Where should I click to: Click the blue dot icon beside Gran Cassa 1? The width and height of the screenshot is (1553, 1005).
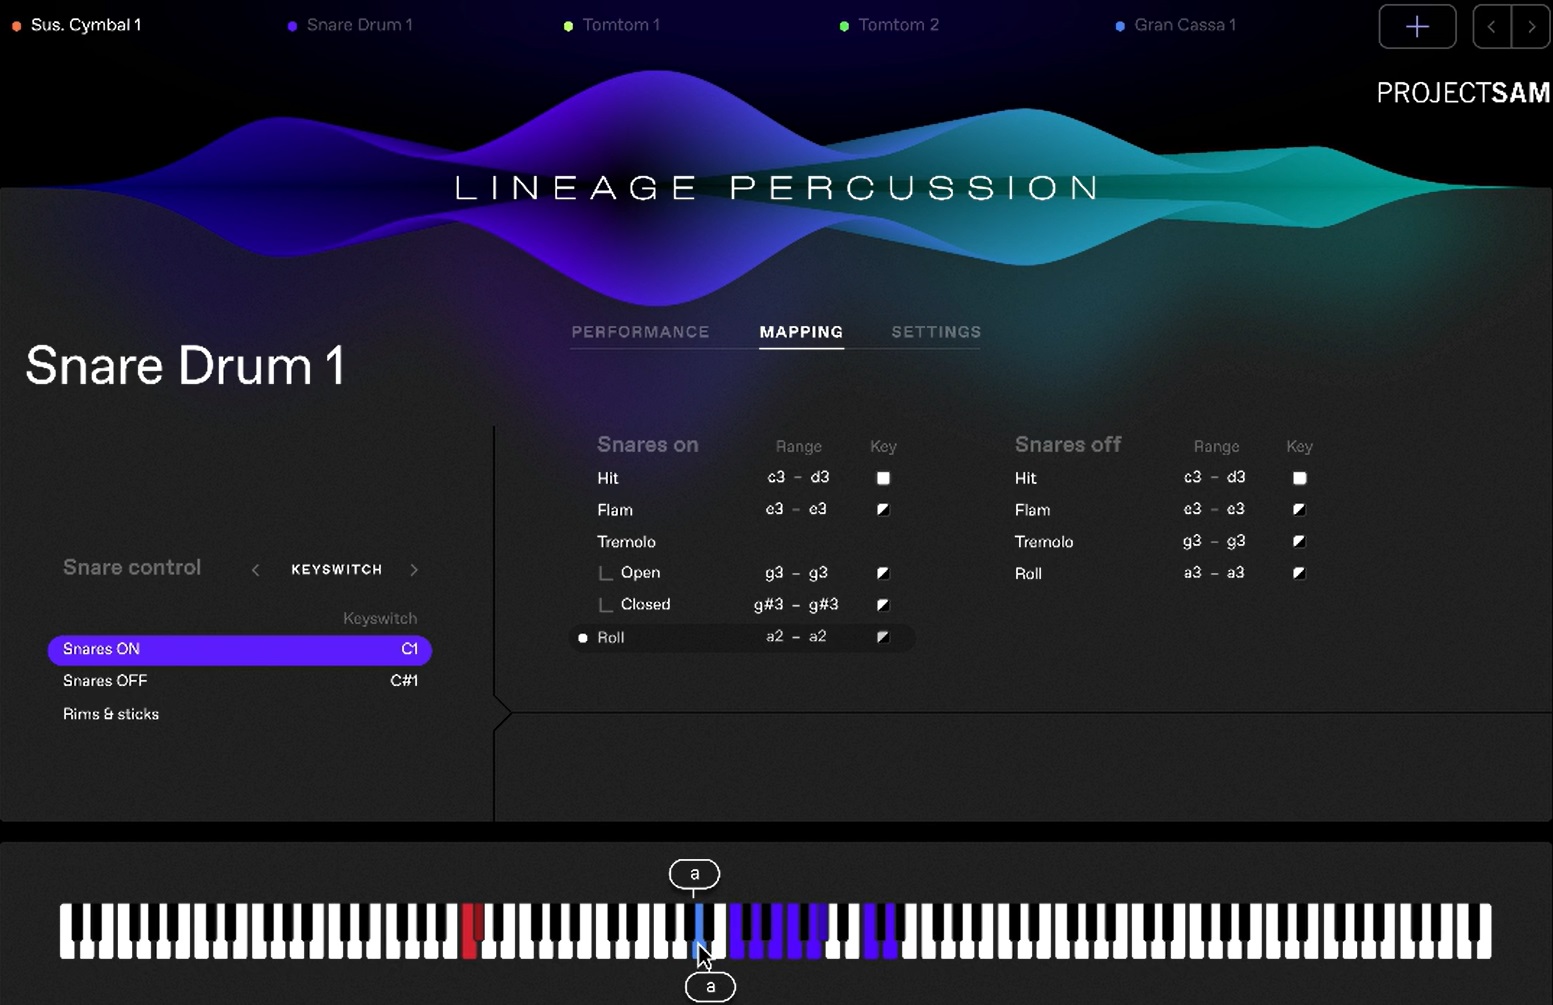(1120, 25)
